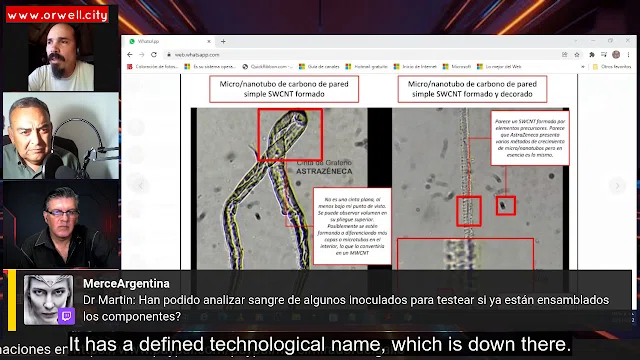Open the 'Es su sistema opera...' bookmark
The image size is (640, 360).
[x=211, y=67]
